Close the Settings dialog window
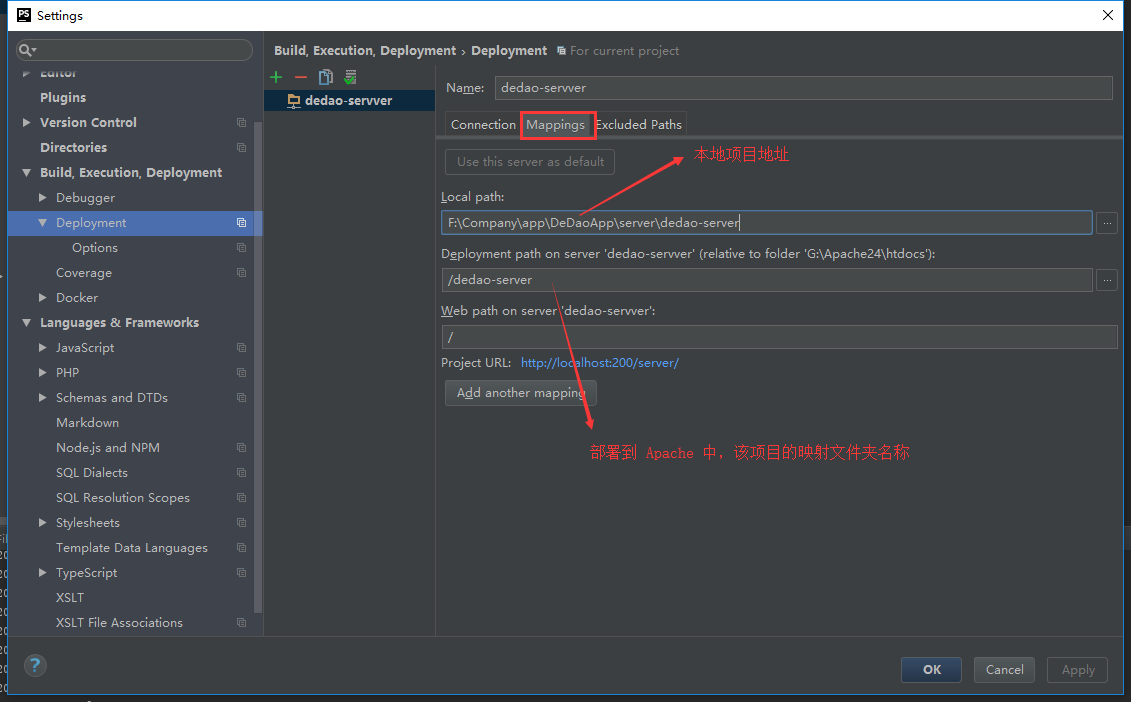Image resolution: width=1131 pixels, height=702 pixels. coord(1108,15)
